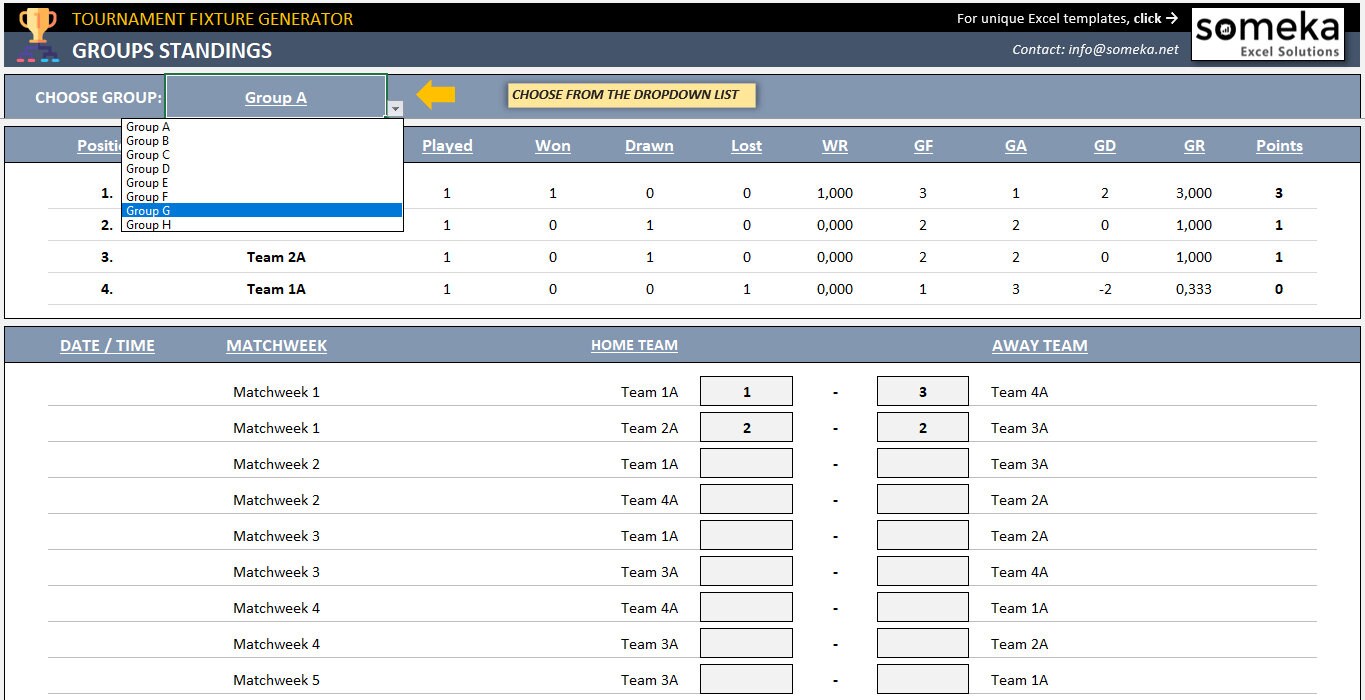Follow the 'click' link for unique Excel templates
Screen dimensions: 1365x700
tap(1146, 18)
